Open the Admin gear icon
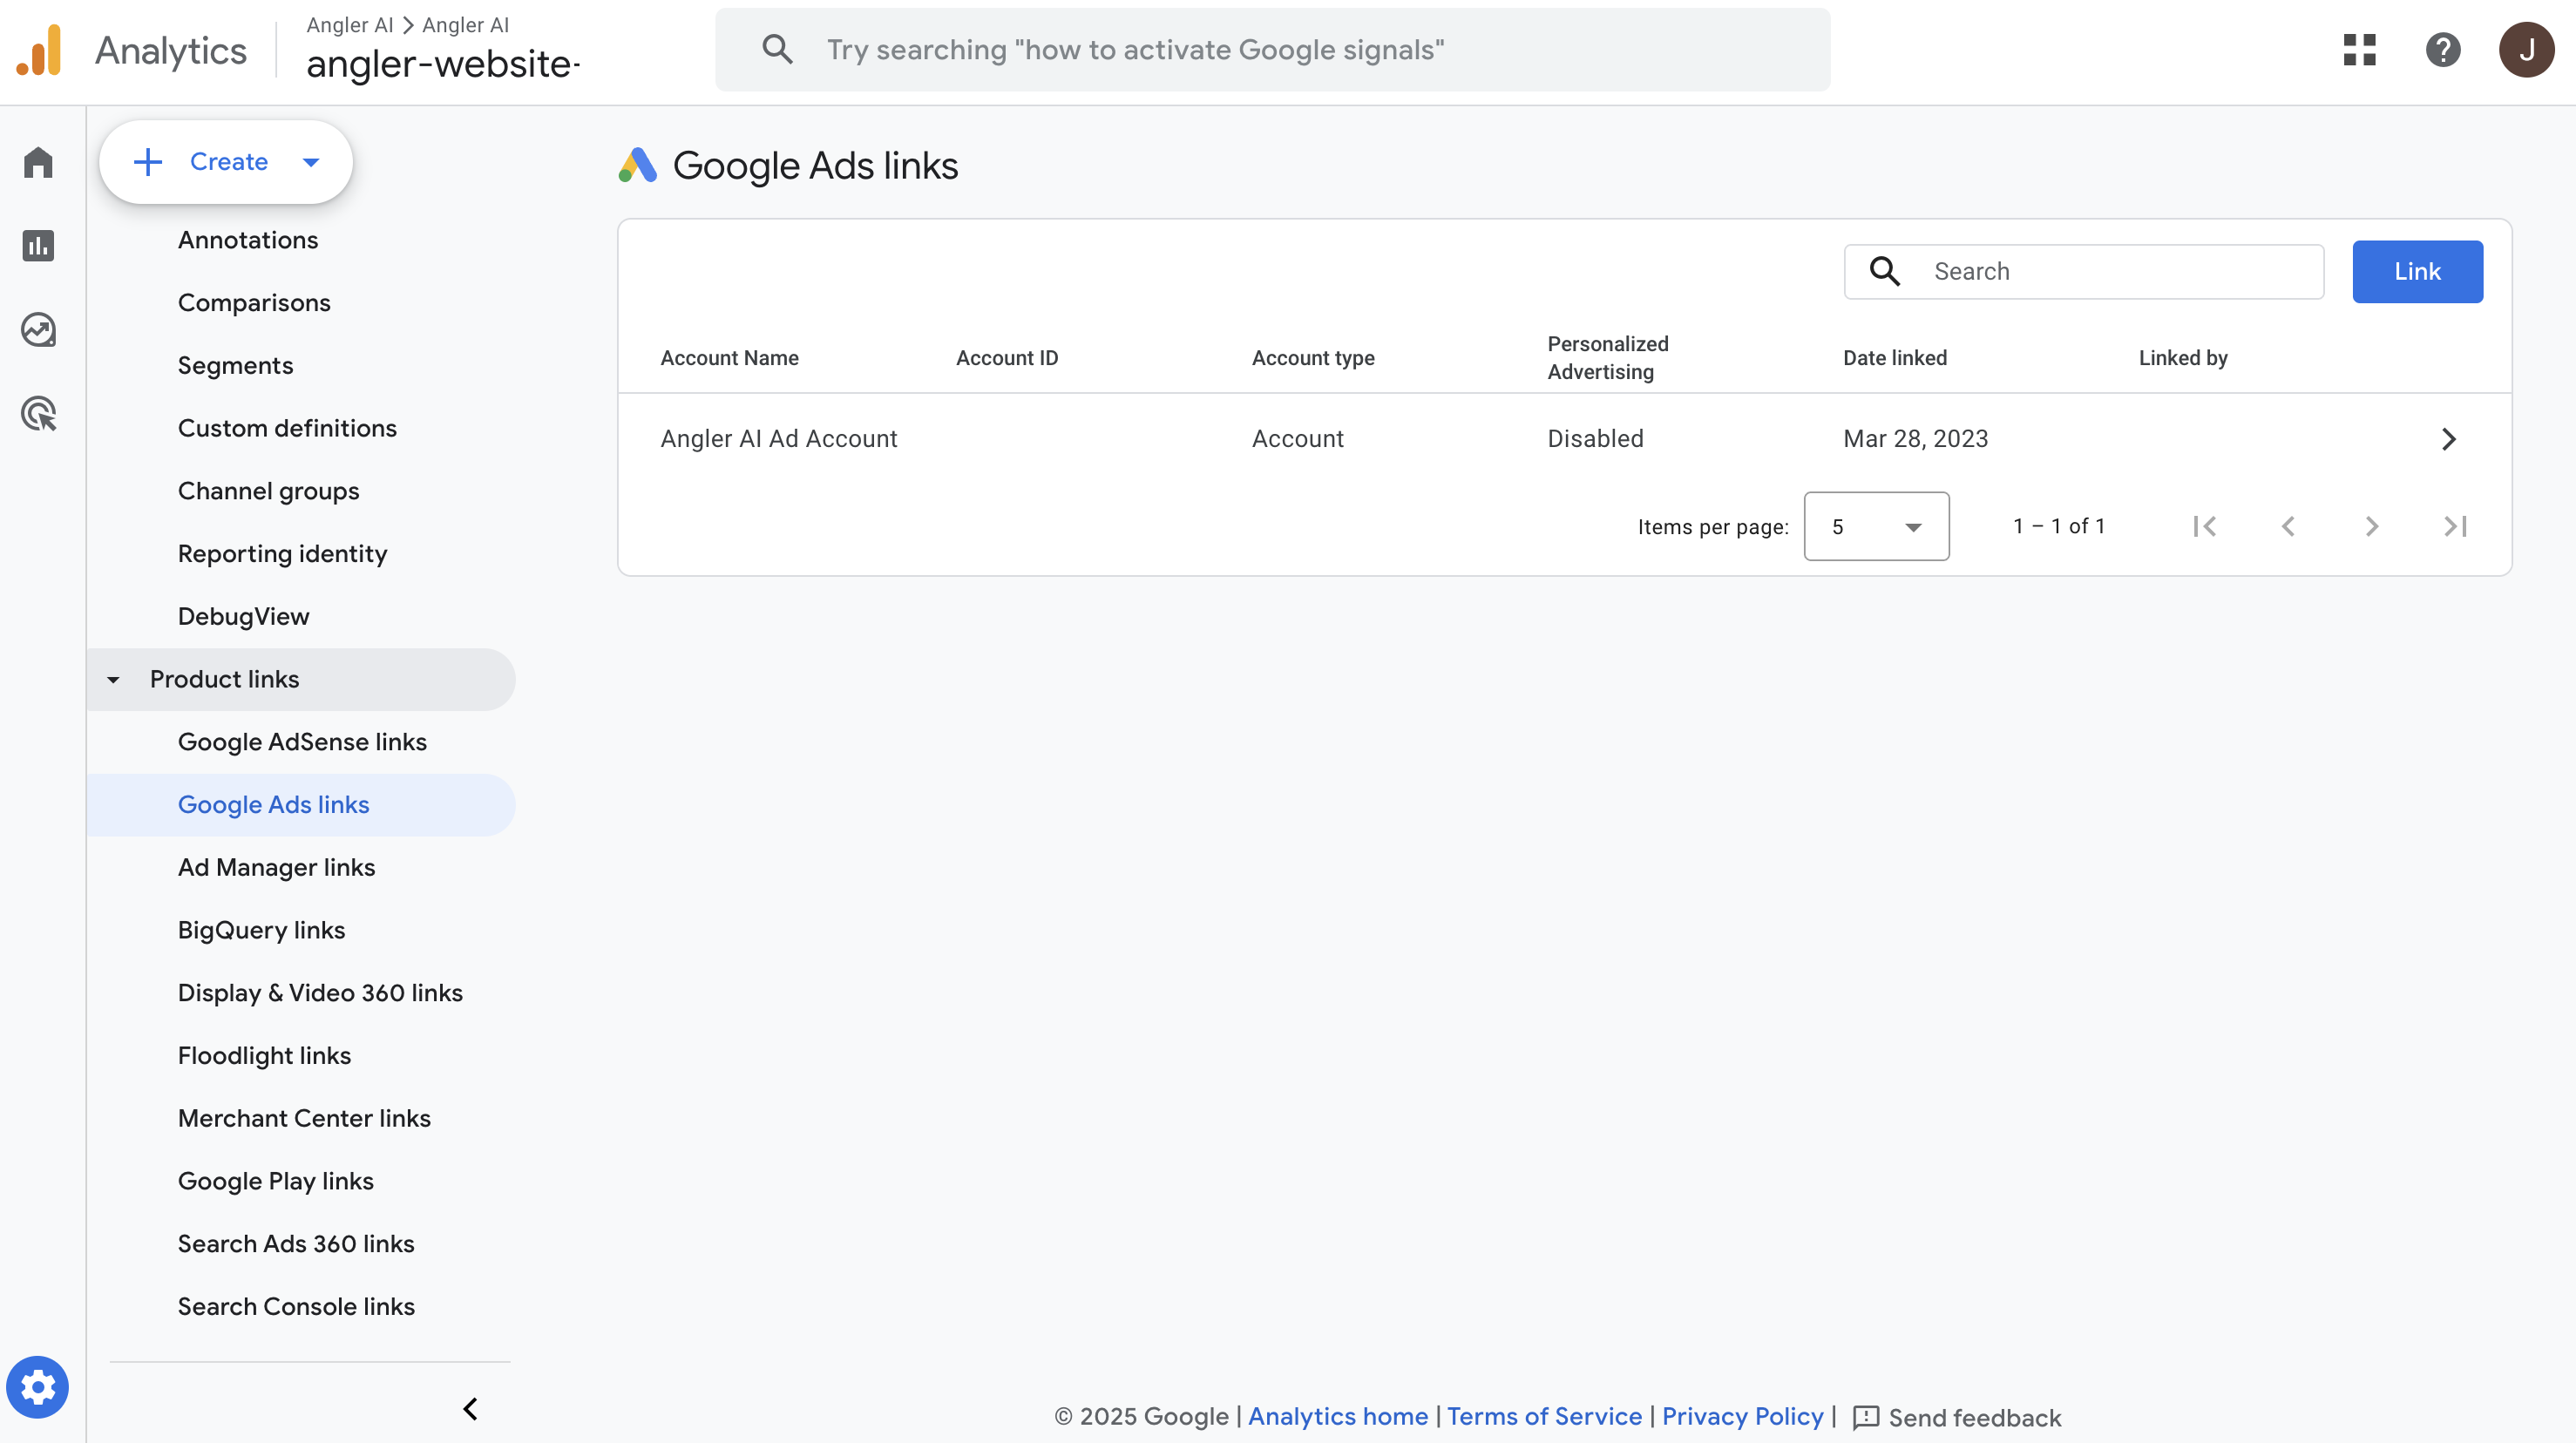The height and width of the screenshot is (1443, 2576). (x=38, y=1387)
